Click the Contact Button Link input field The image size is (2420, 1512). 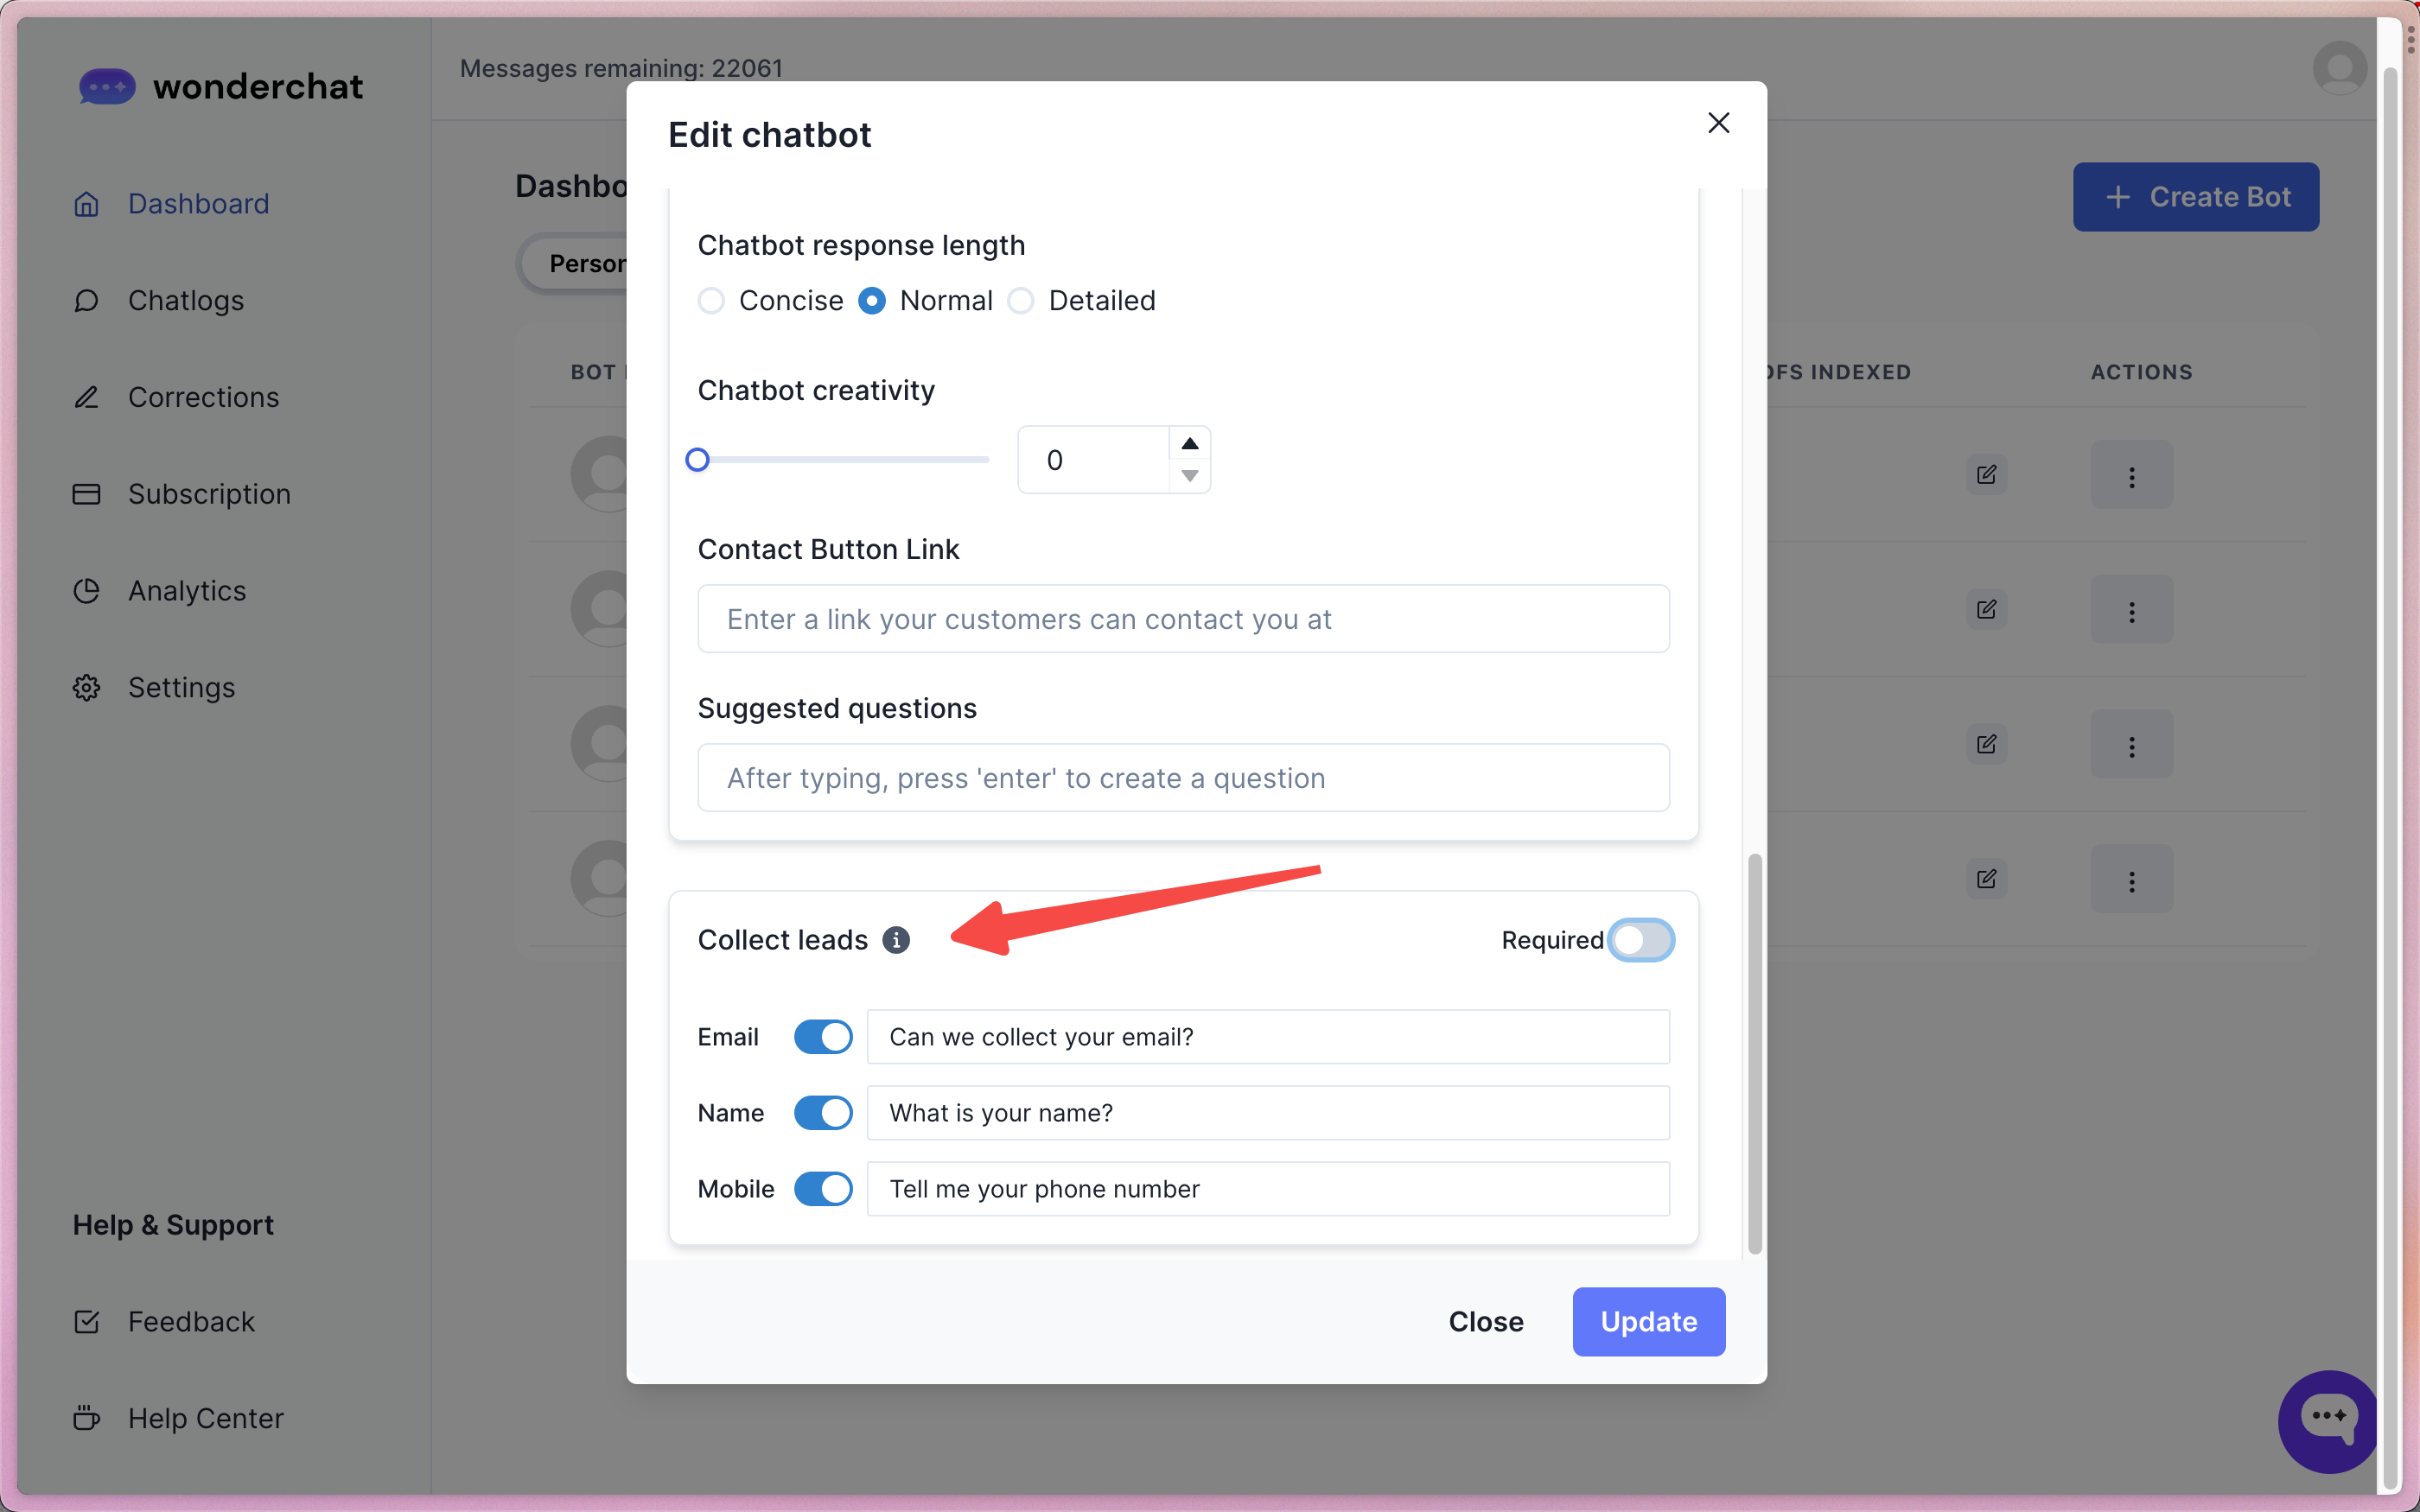(1183, 619)
